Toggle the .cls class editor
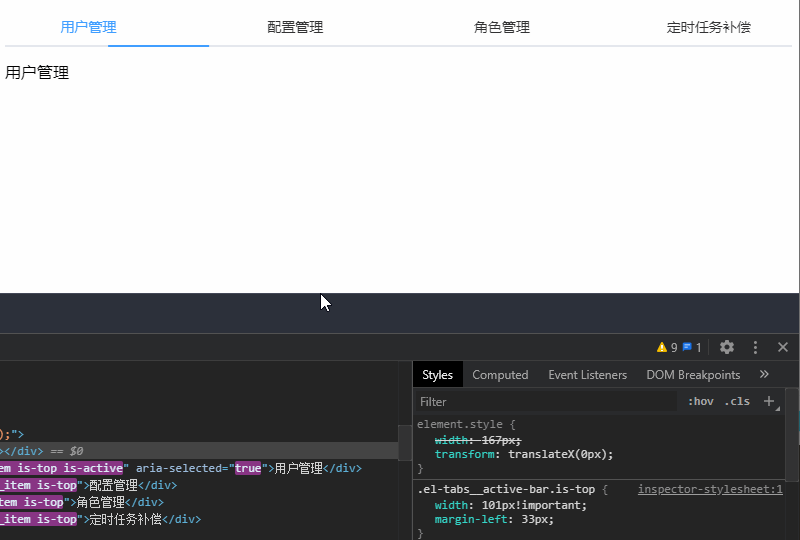The height and width of the screenshot is (540, 800). pyautogui.click(x=737, y=402)
